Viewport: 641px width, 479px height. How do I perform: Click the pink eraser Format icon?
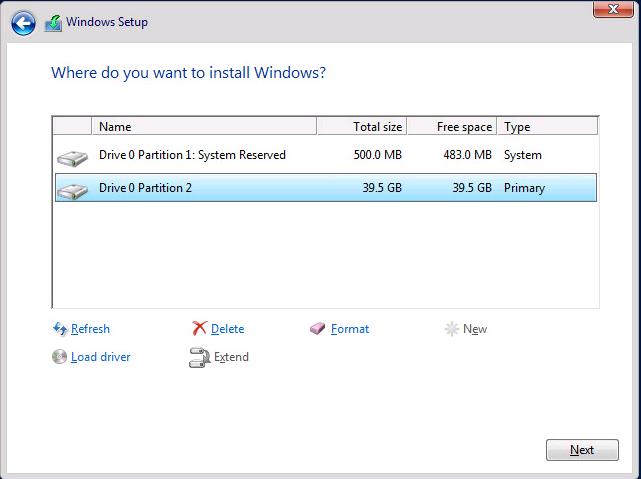coord(317,328)
